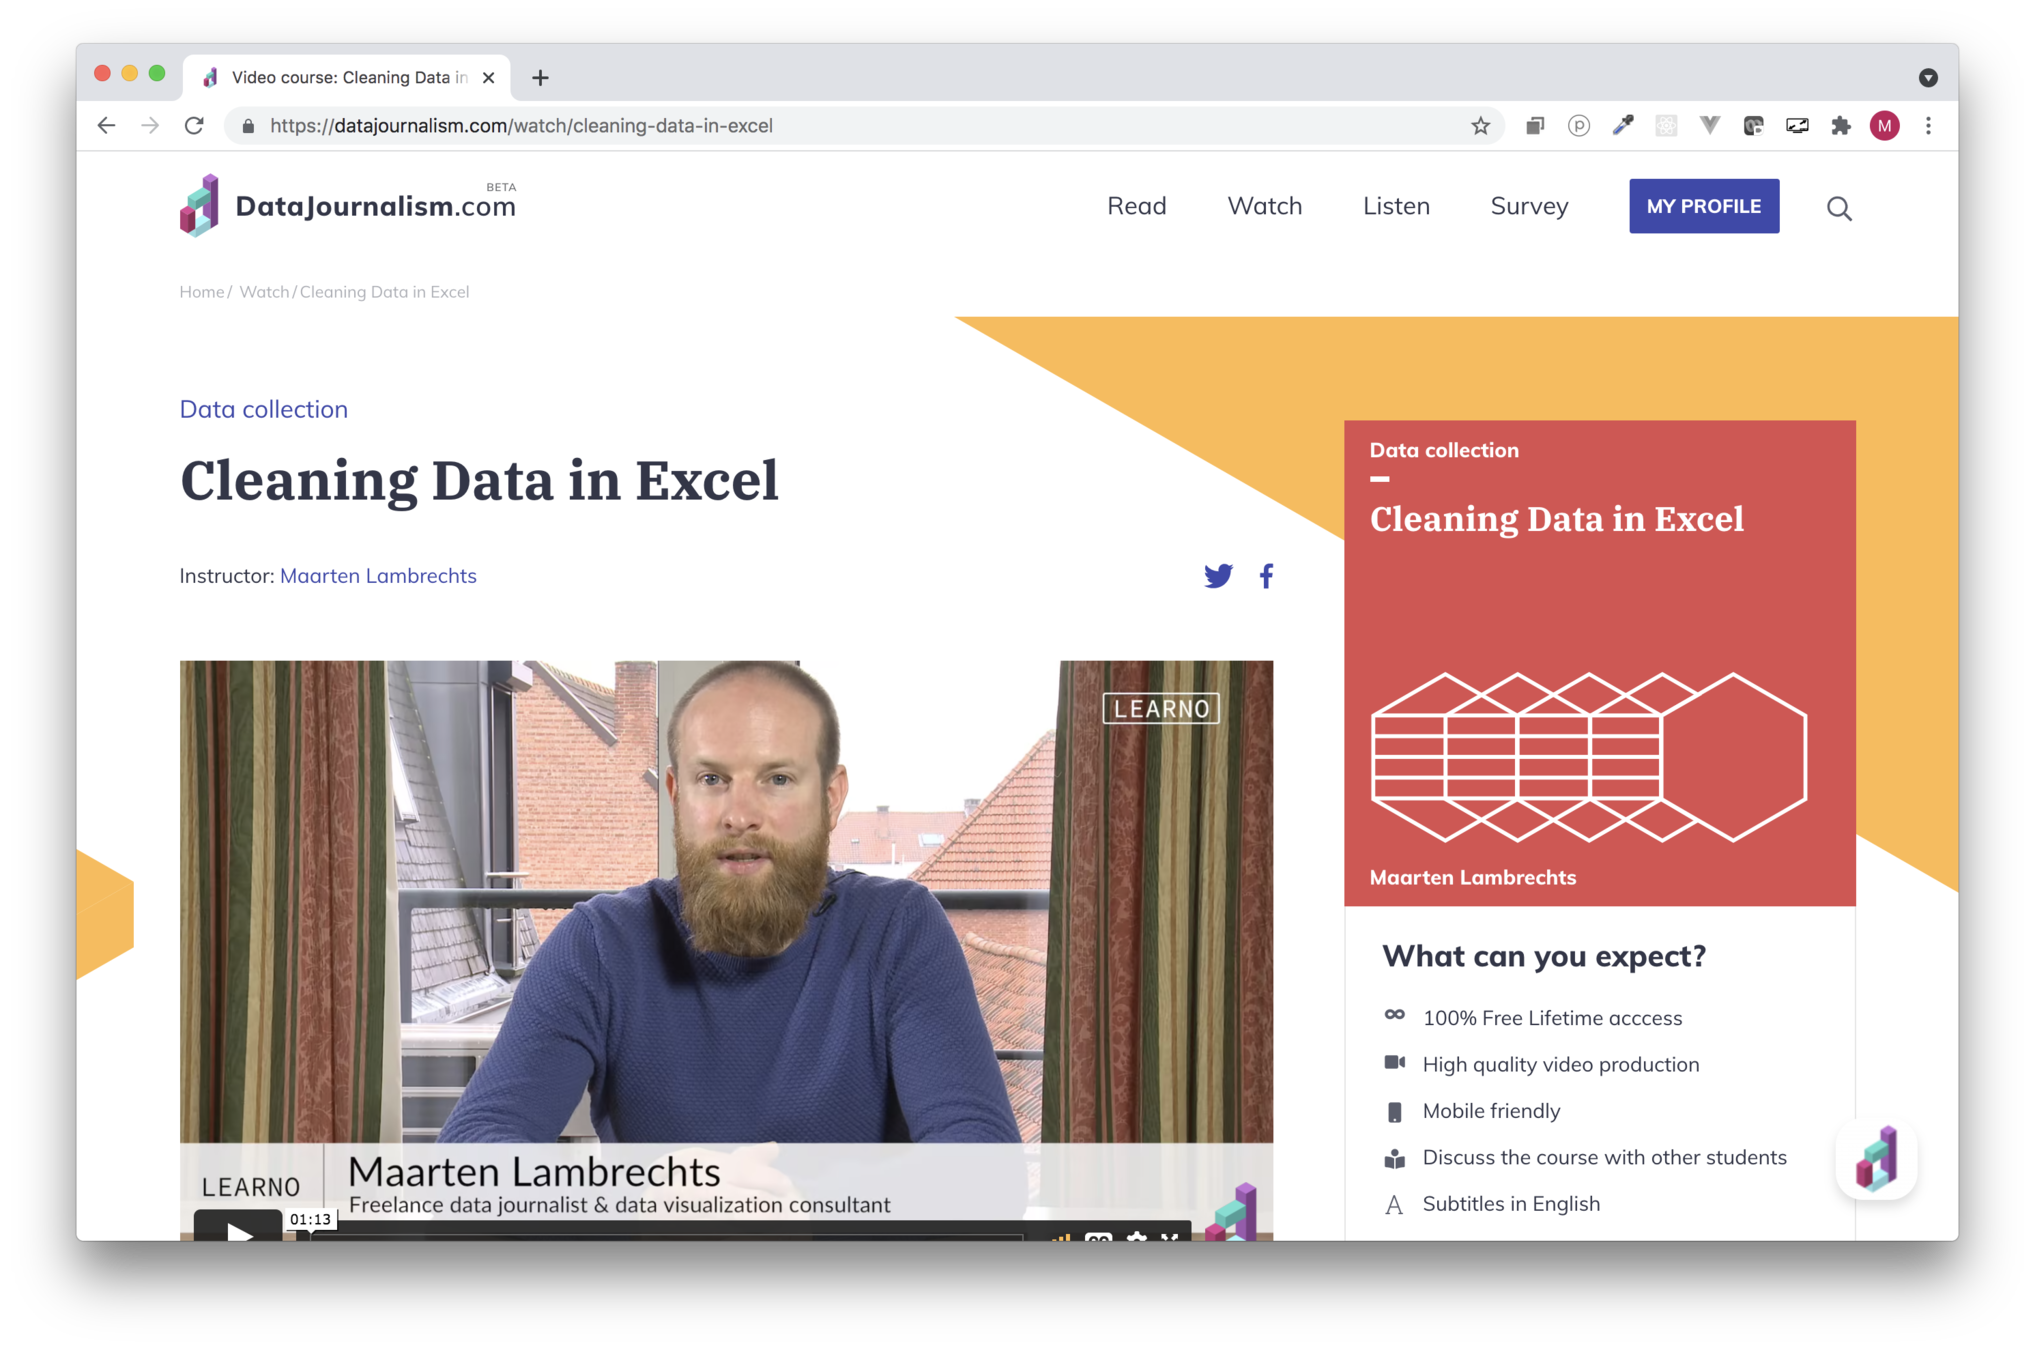Expand the tab search dropdown arrow

click(1928, 78)
